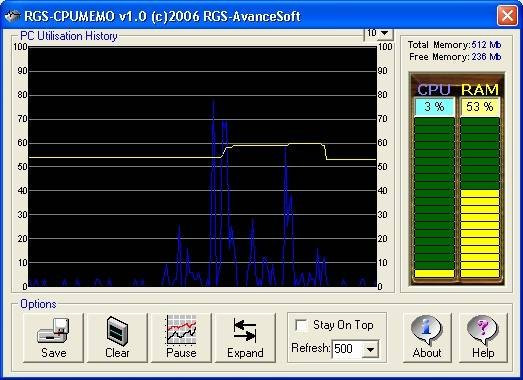Click the CPU label above the meter

pos(434,89)
